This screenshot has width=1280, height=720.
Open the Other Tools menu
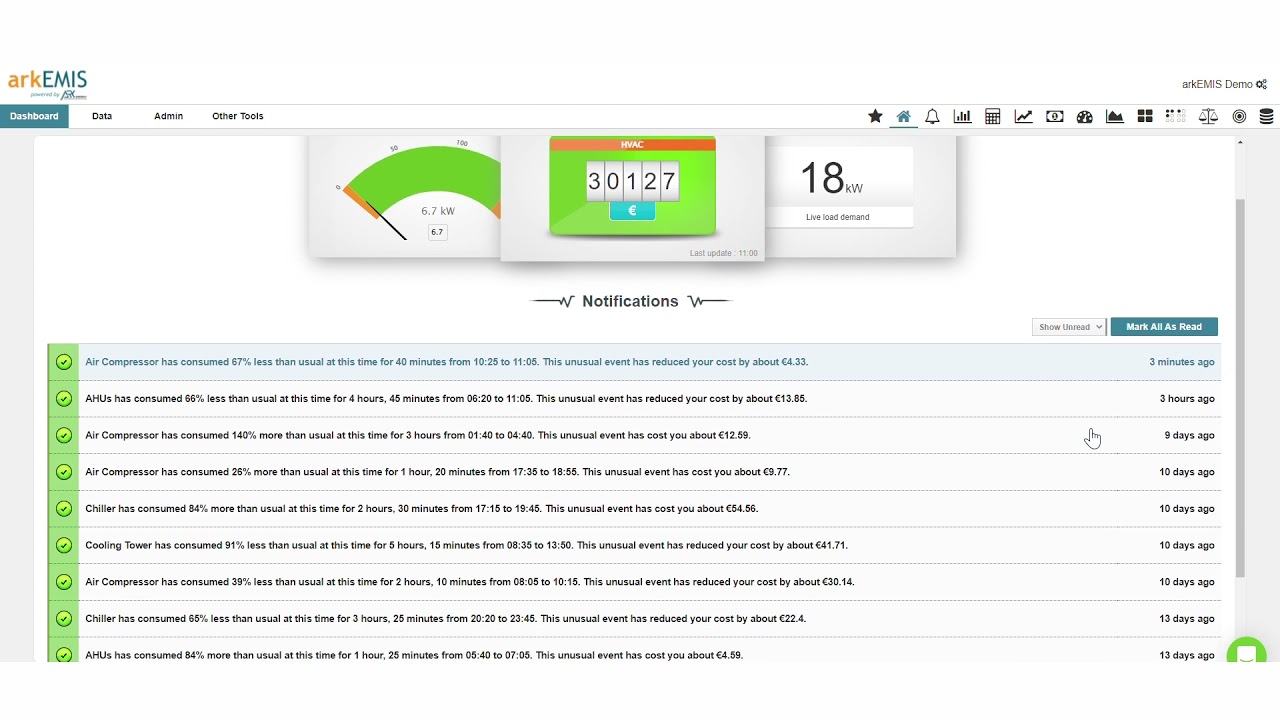tap(238, 116)
